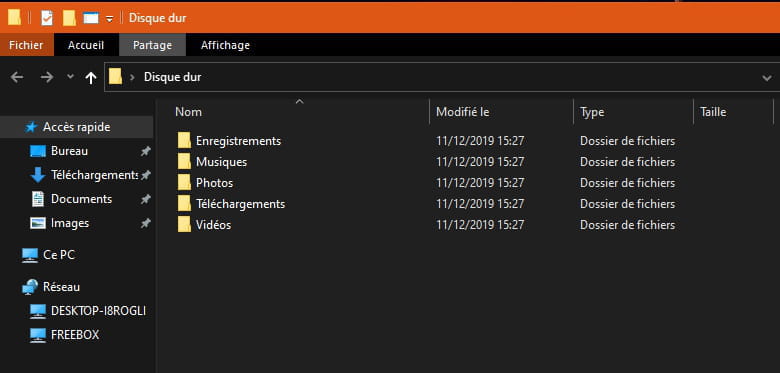Viewport: 780px width, 373px height.
Task: Go back with the left arrow button
Action: 17,77
